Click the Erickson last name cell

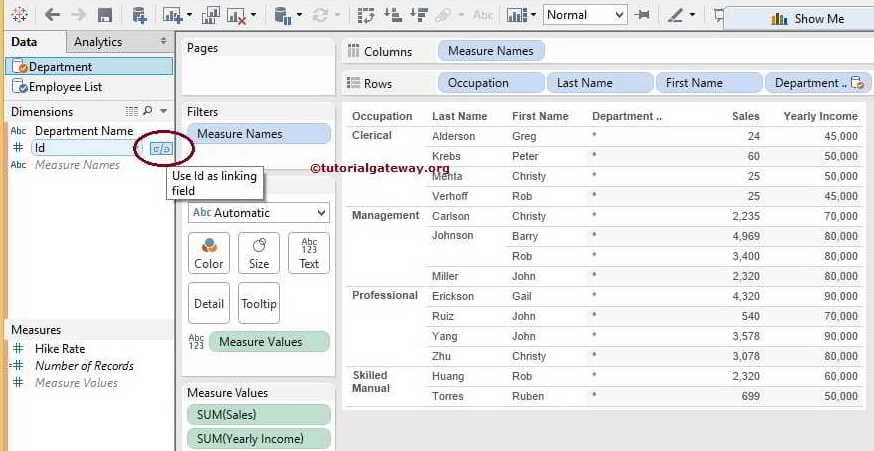pyautogui.click(x=453, y=297)
